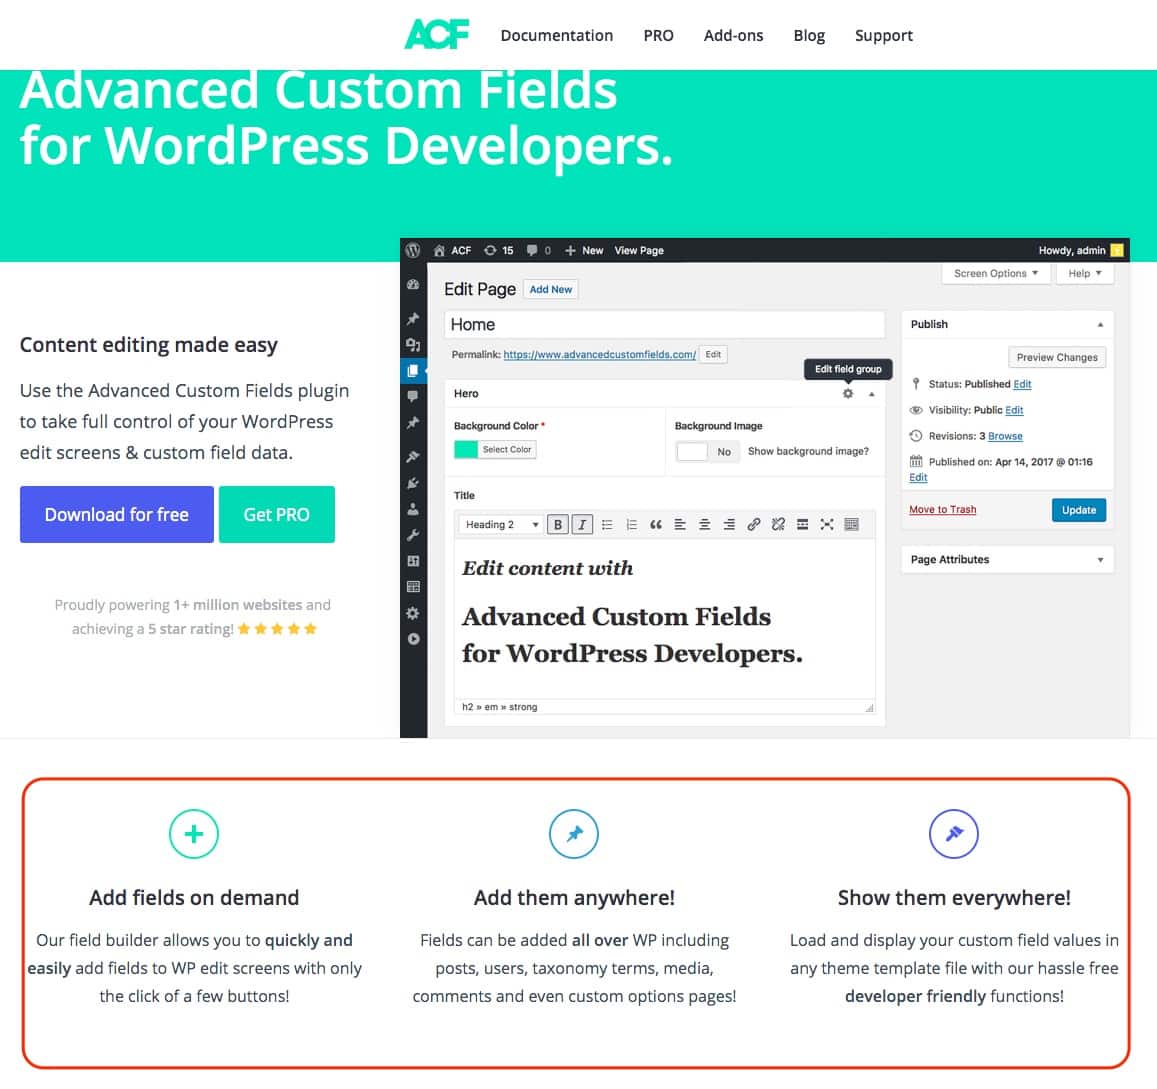This screenshot has width=1157, height=1089.
Task: Click the remove link icon
Action: (778, 525)
